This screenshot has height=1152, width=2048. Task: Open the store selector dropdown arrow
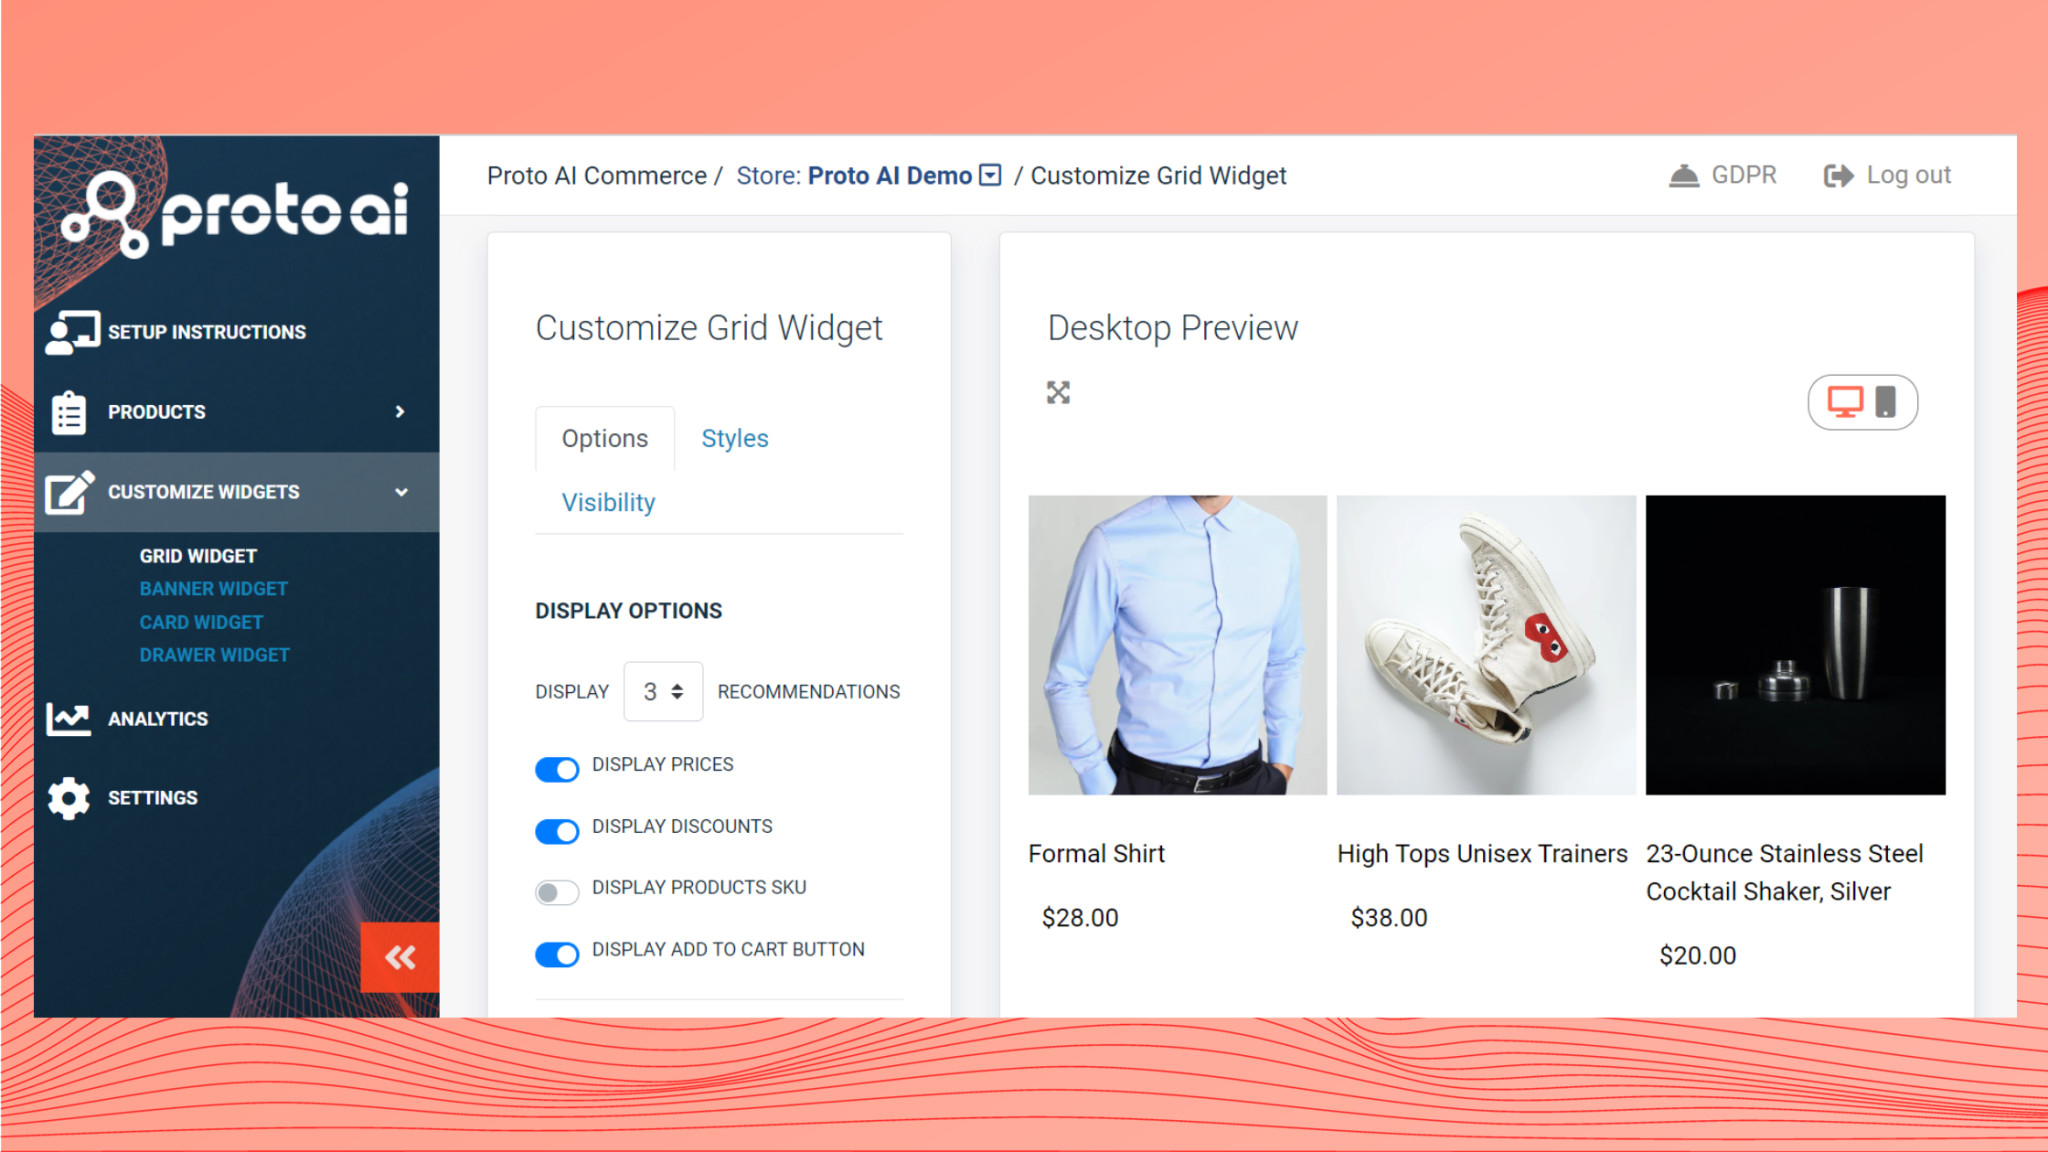click(x=990, y=176)
